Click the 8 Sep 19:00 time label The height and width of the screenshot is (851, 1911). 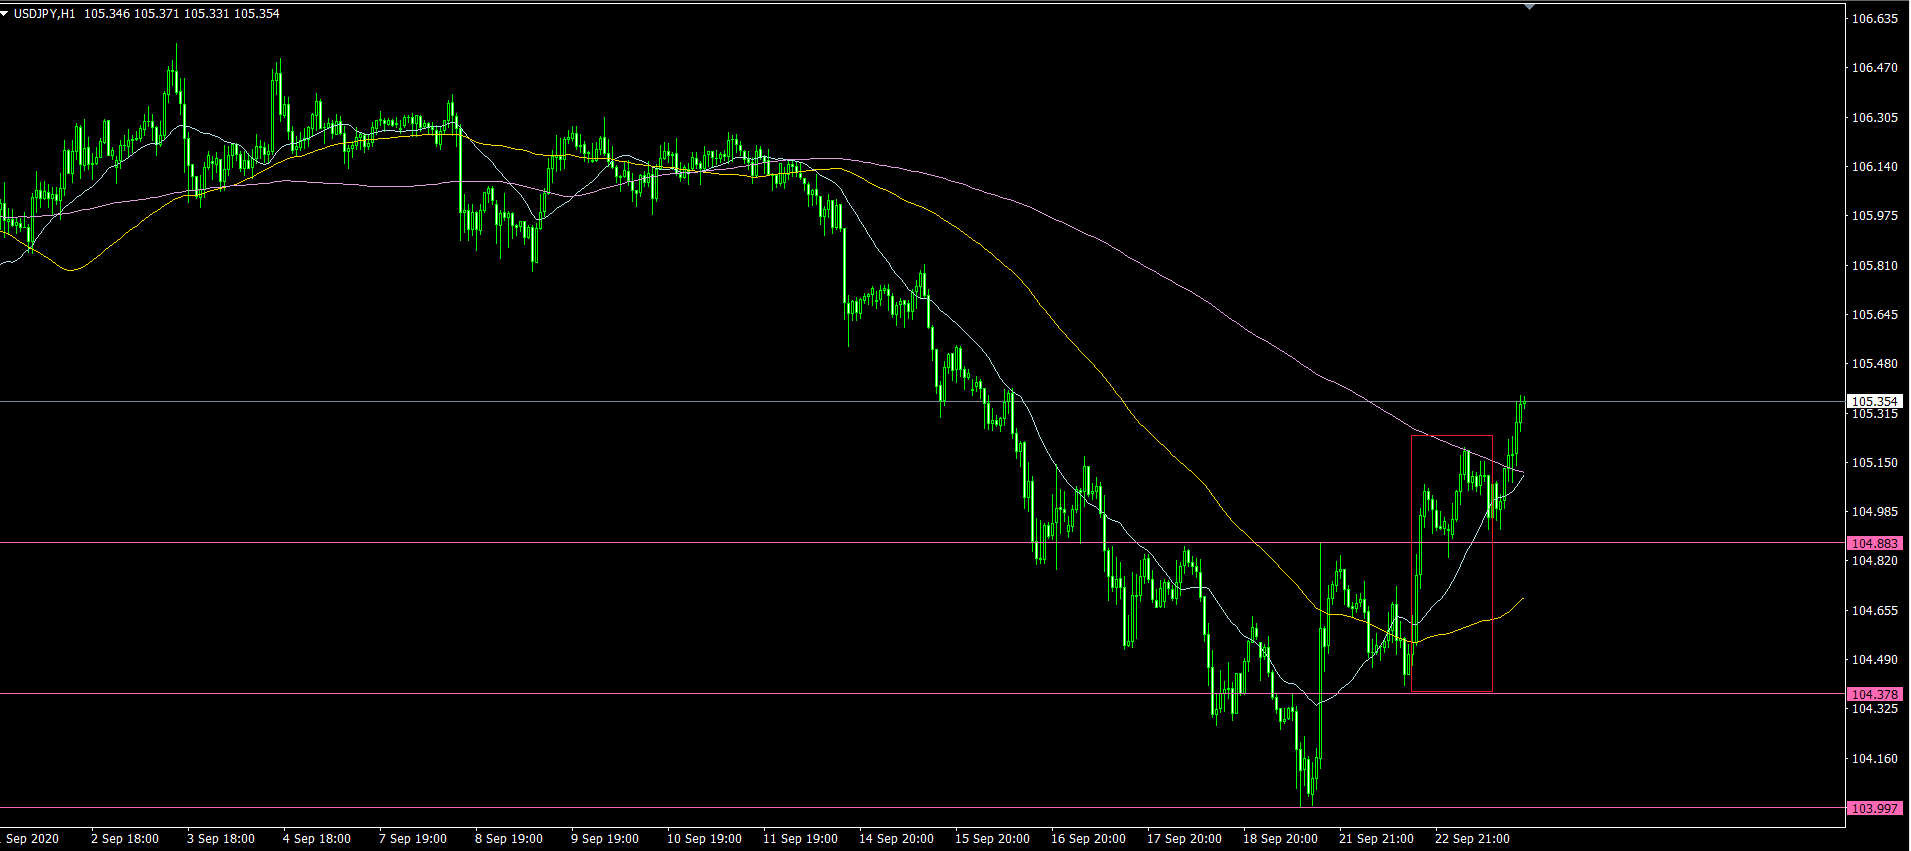508,839
